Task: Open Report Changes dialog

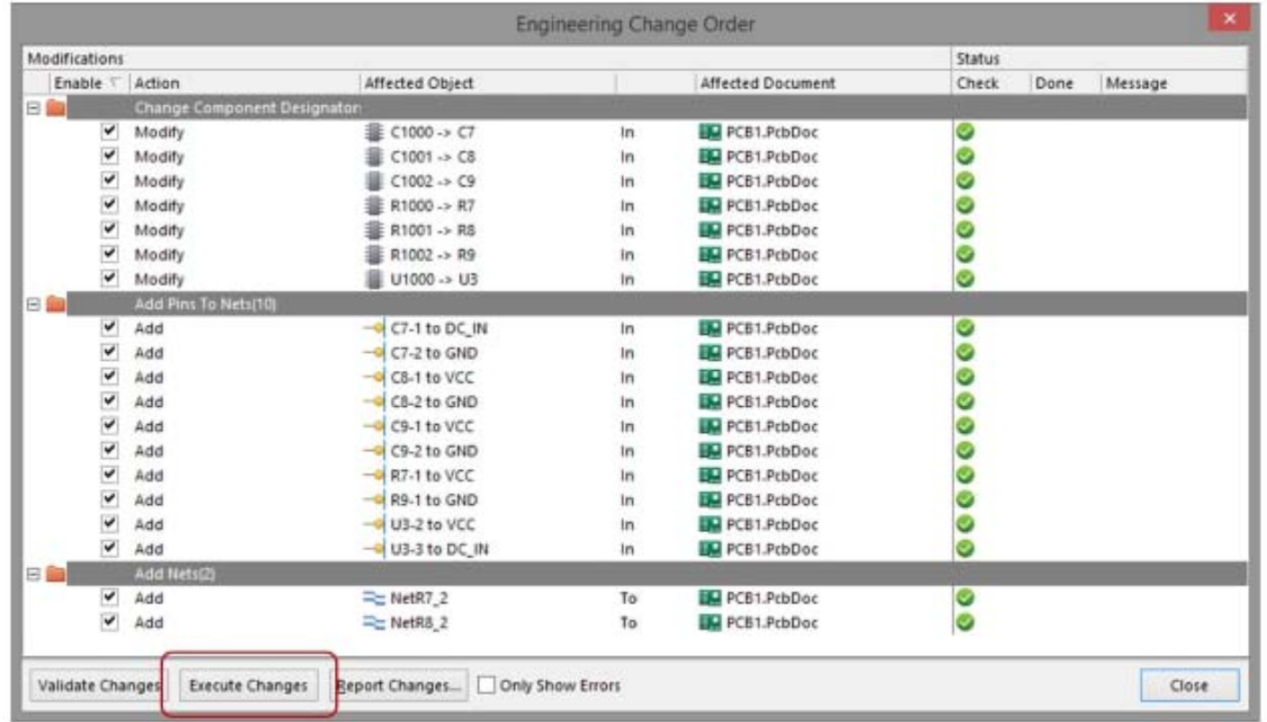Action: [399, 686]
